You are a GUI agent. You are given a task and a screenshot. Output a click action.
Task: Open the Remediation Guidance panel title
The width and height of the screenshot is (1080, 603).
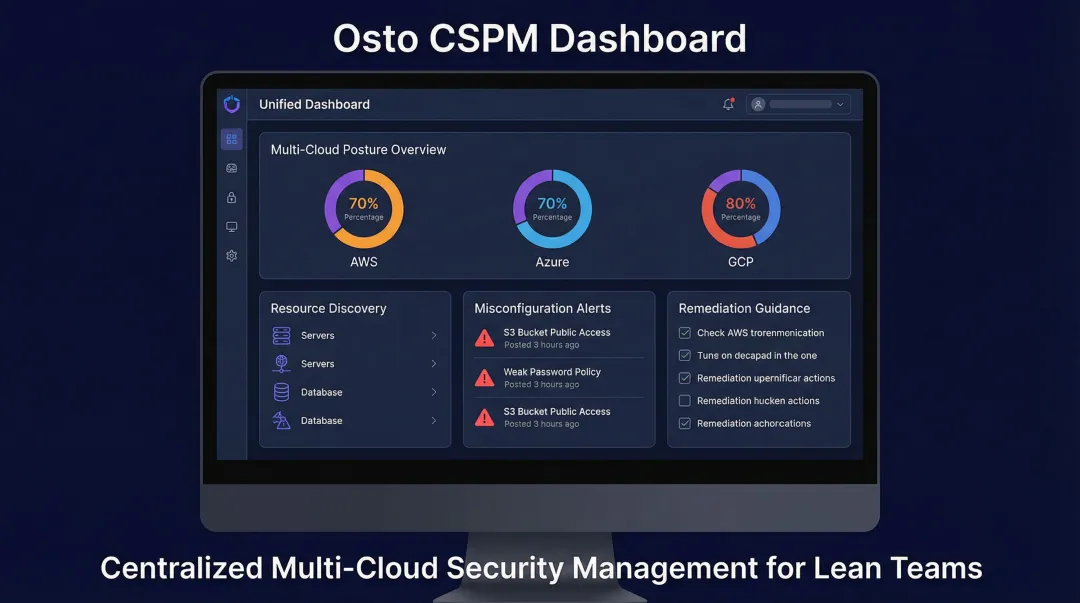coord(744,308)
